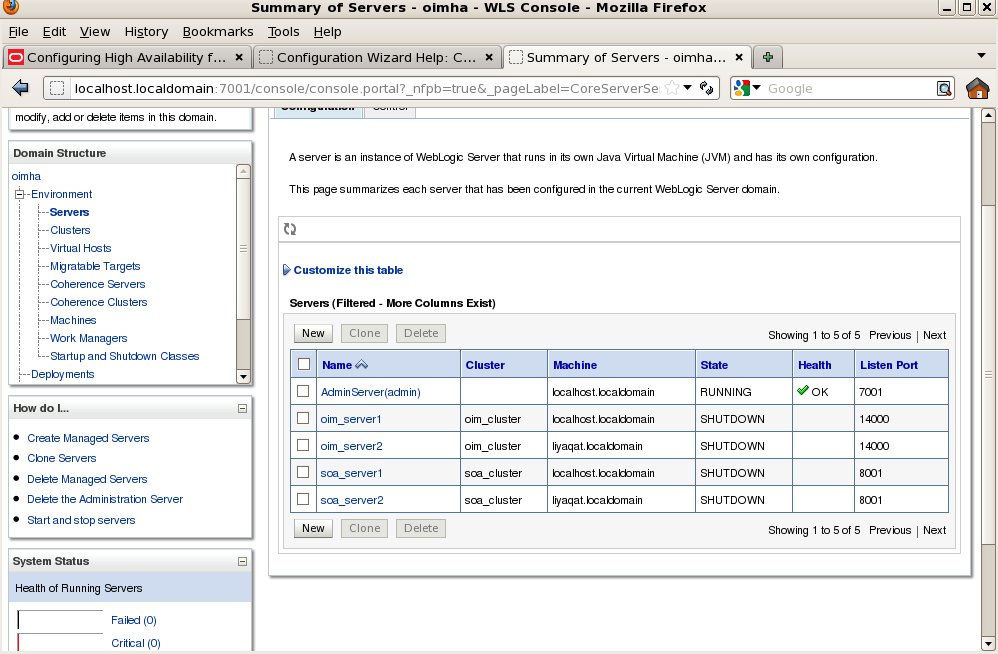Open the History menu
This screenshot has height=654, width=998.
click(146, 31)
